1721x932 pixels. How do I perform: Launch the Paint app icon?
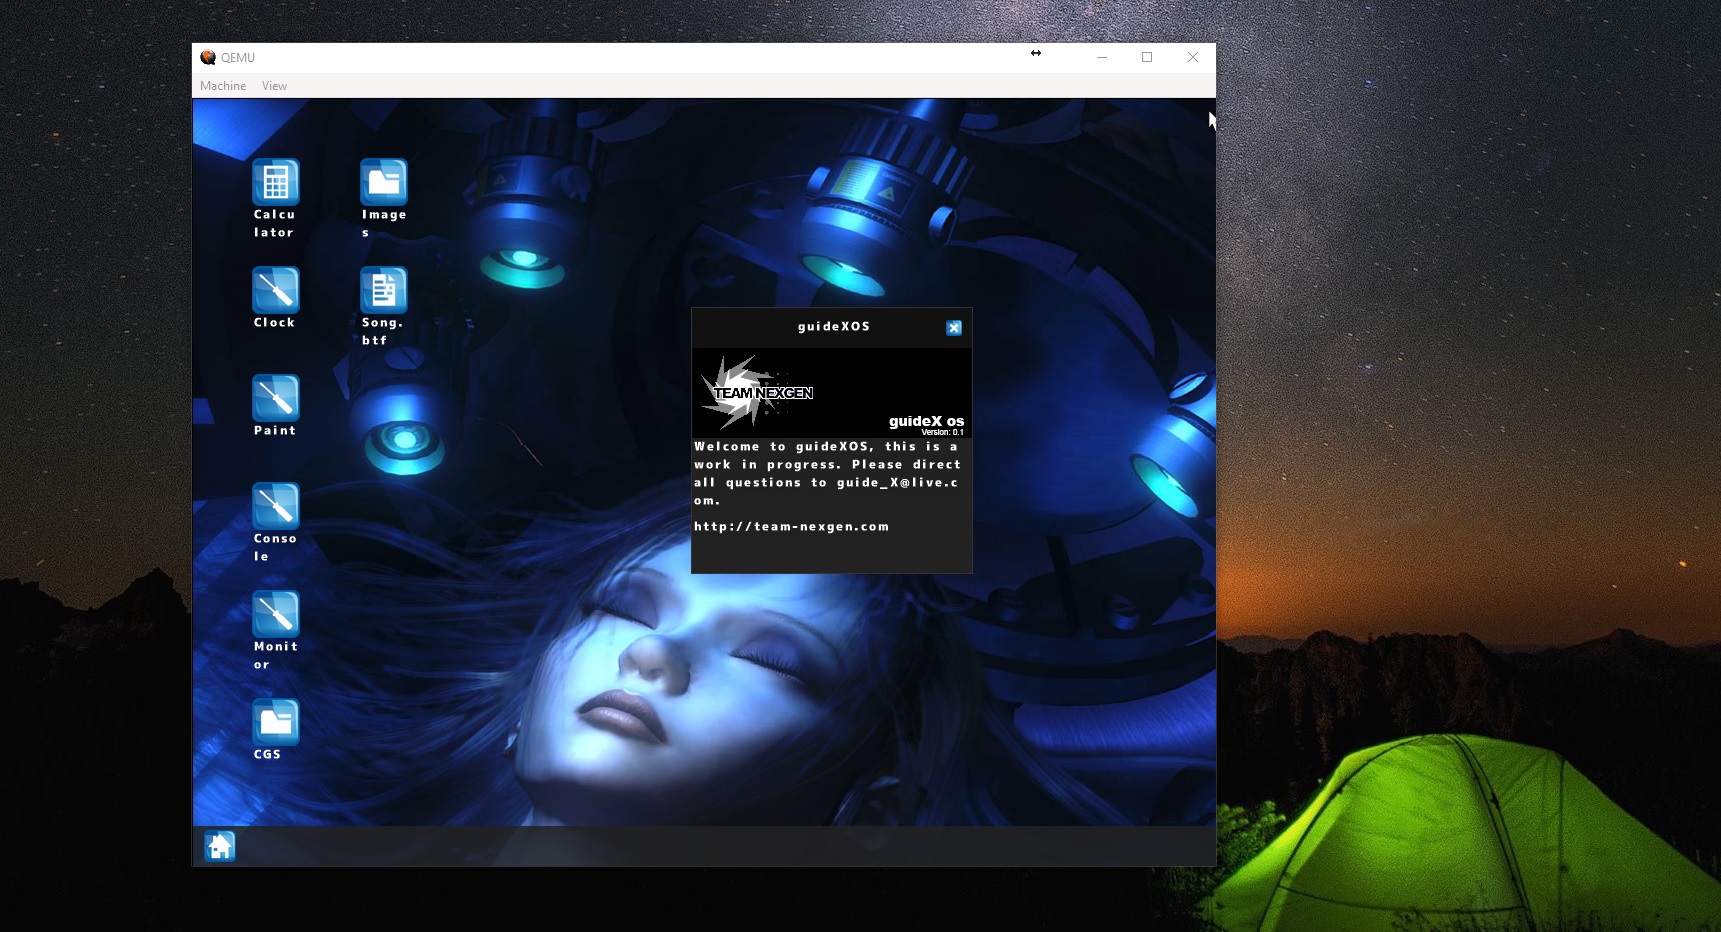(276, 399)
